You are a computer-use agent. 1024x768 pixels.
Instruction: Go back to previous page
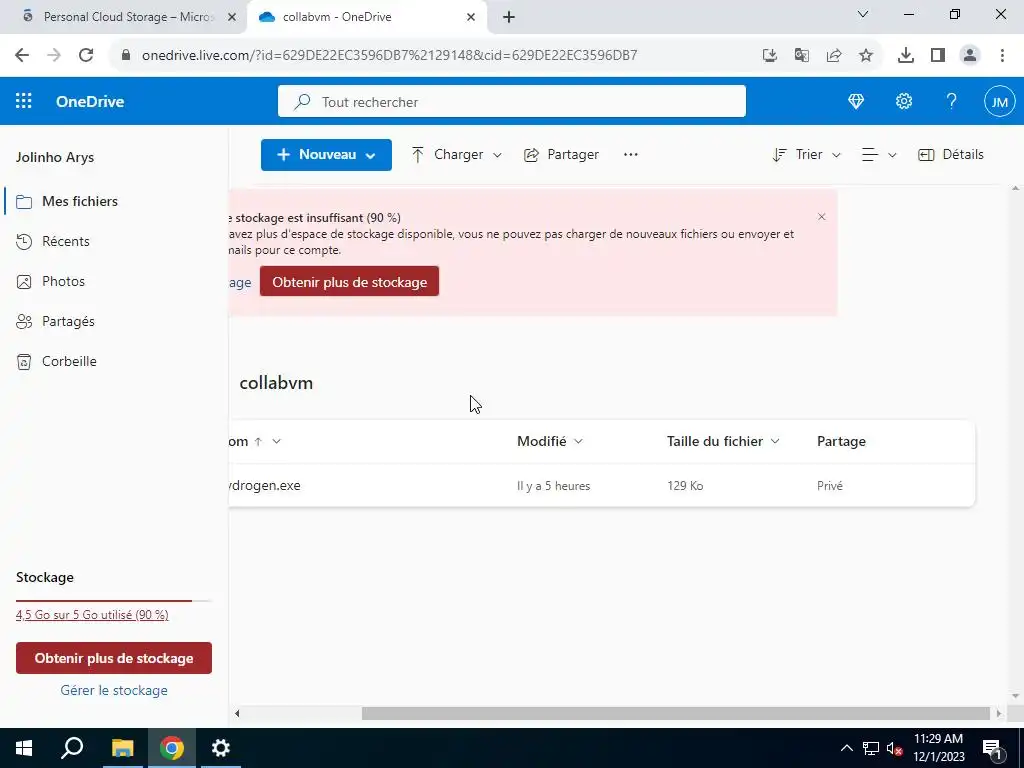point(22,56)
